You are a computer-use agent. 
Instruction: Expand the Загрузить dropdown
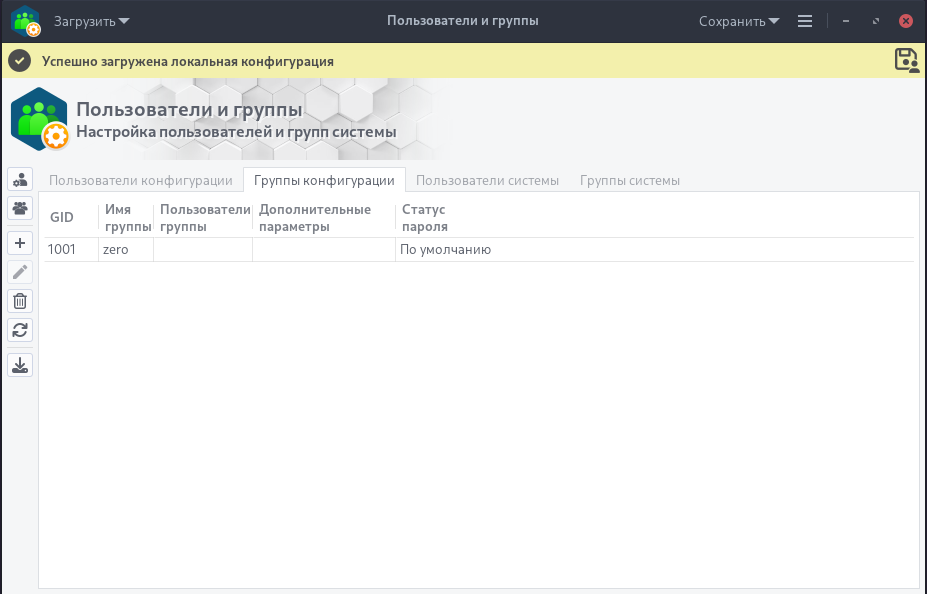tap(91, 21)
